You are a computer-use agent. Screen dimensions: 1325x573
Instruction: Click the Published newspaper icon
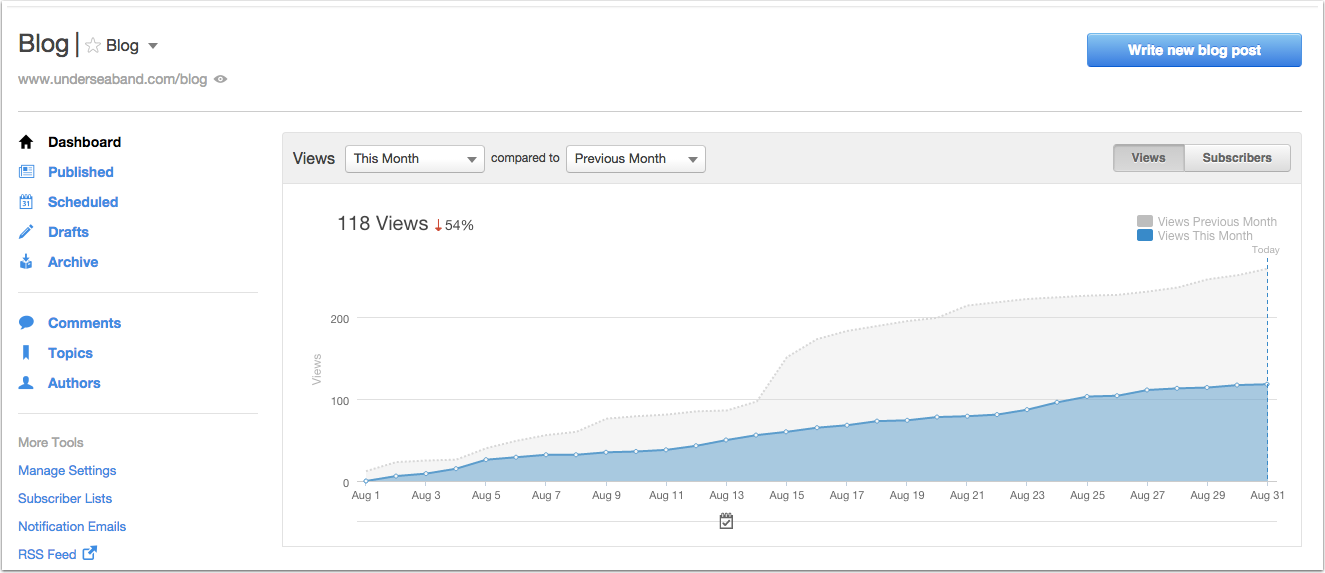[x=26, y=172]
